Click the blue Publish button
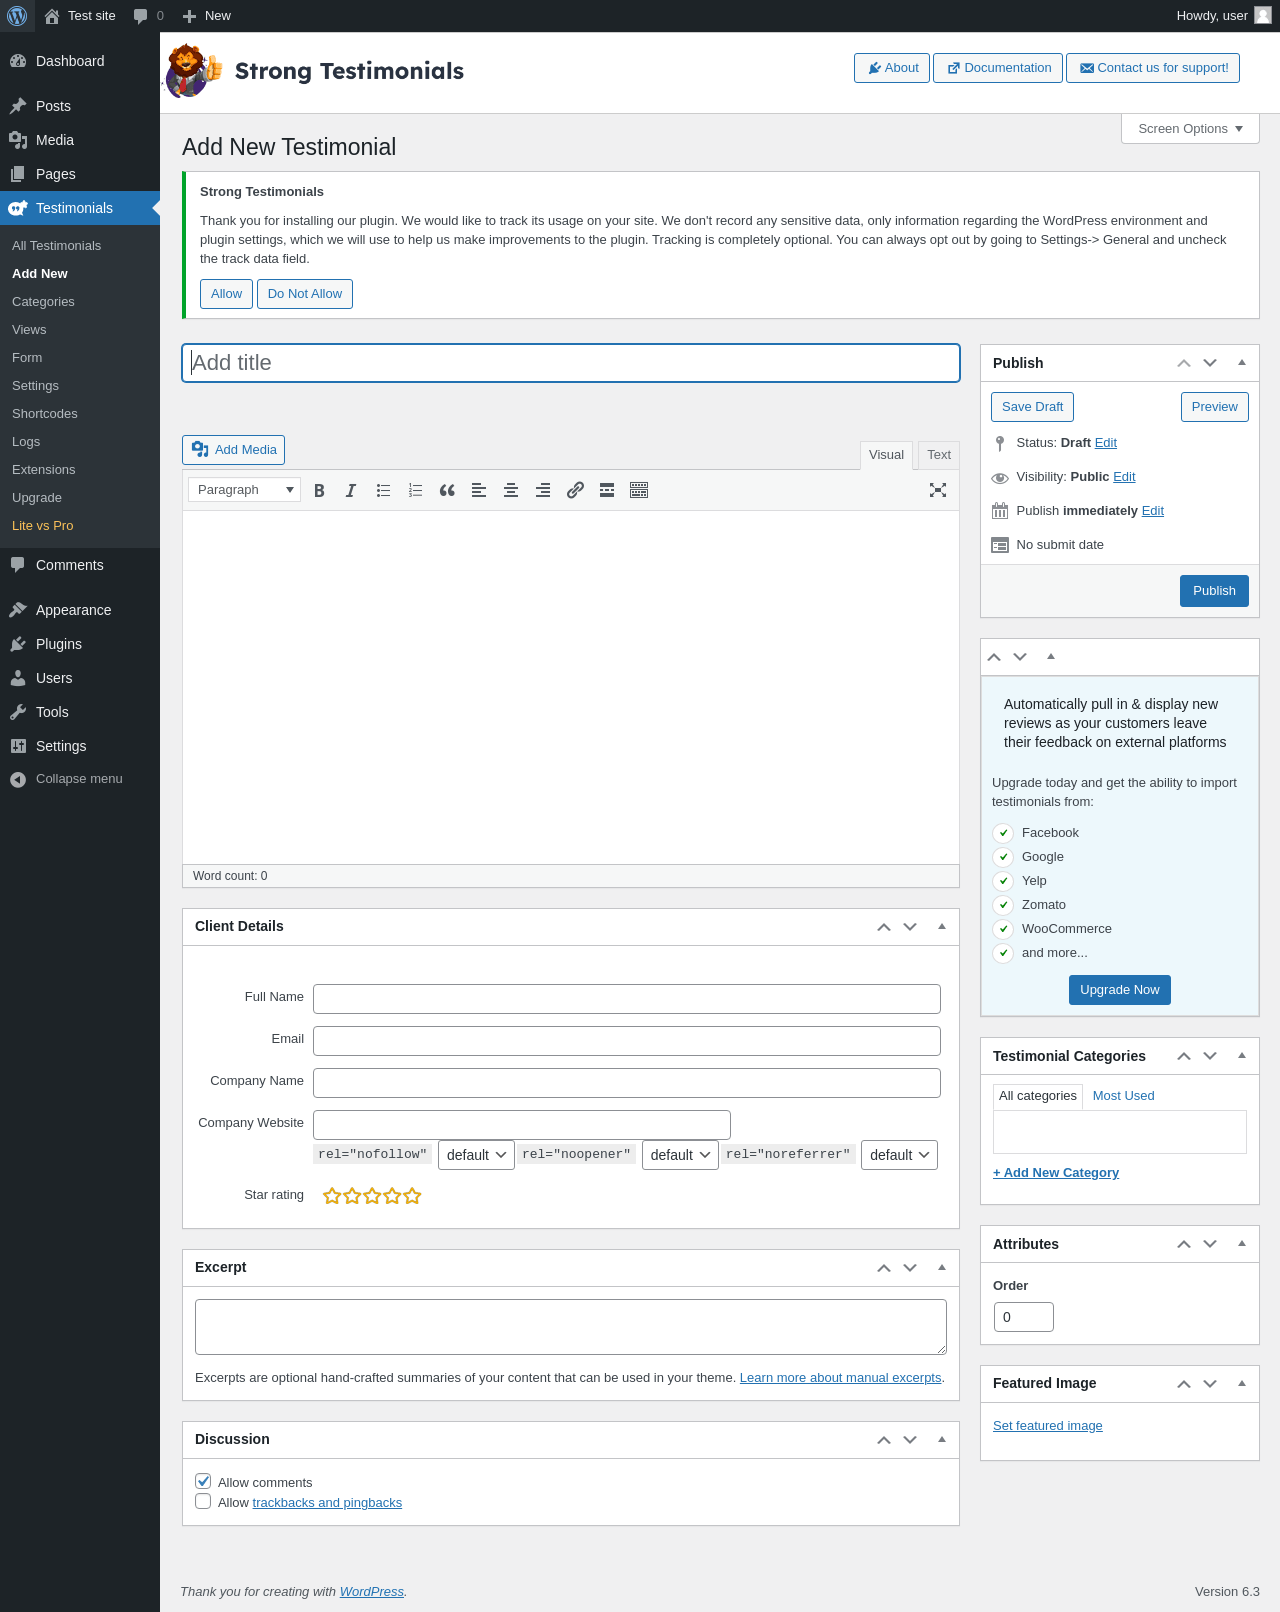This screenshot has width=1280, height=1612. (x=1214, y=591)
